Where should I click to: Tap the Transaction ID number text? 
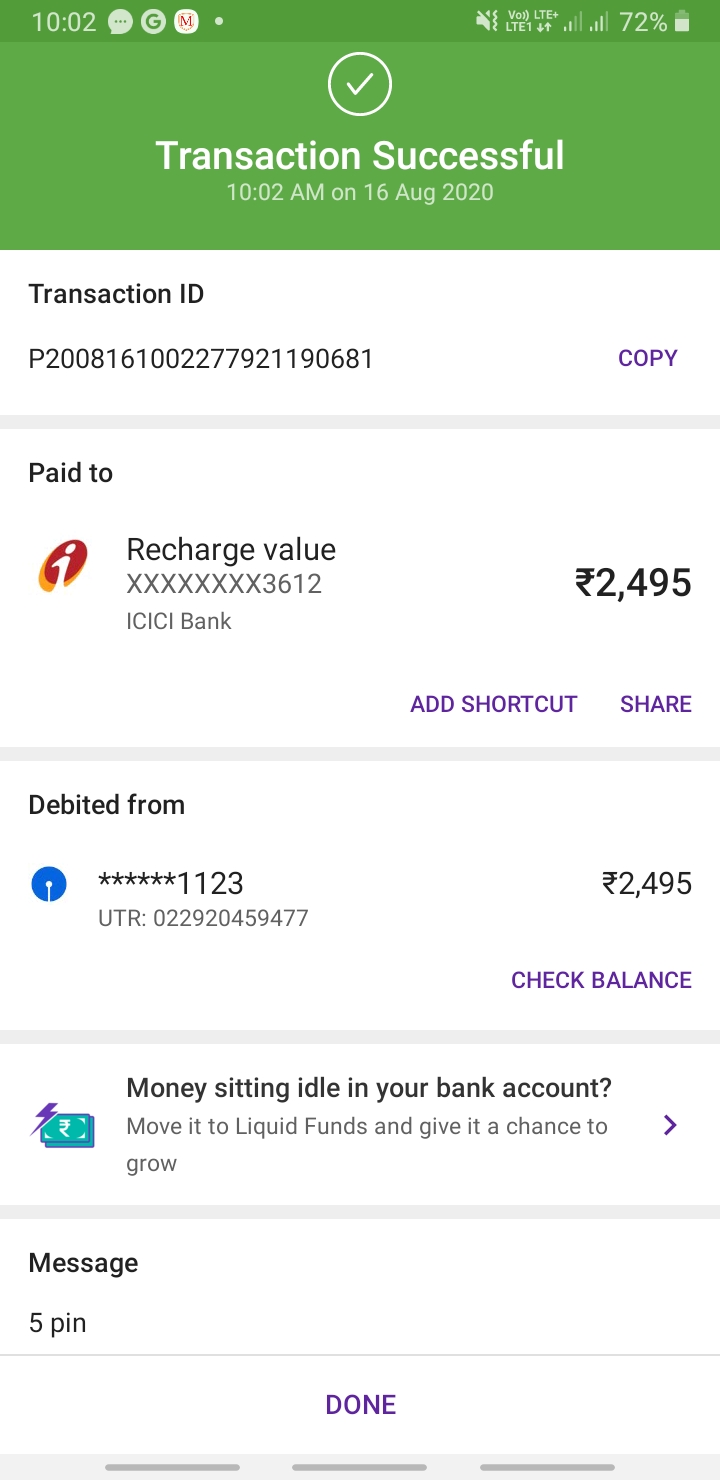(201, 359)
